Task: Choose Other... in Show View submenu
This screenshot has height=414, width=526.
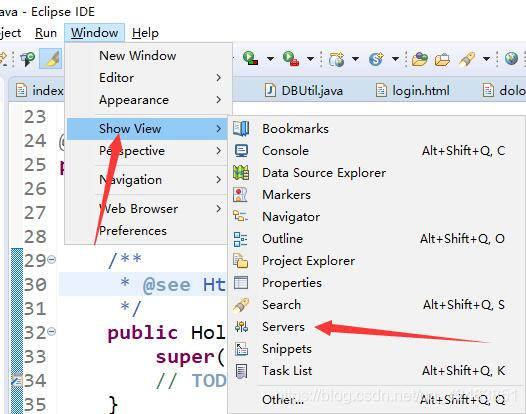Action: pyautogui.click(x=376, y=400)
